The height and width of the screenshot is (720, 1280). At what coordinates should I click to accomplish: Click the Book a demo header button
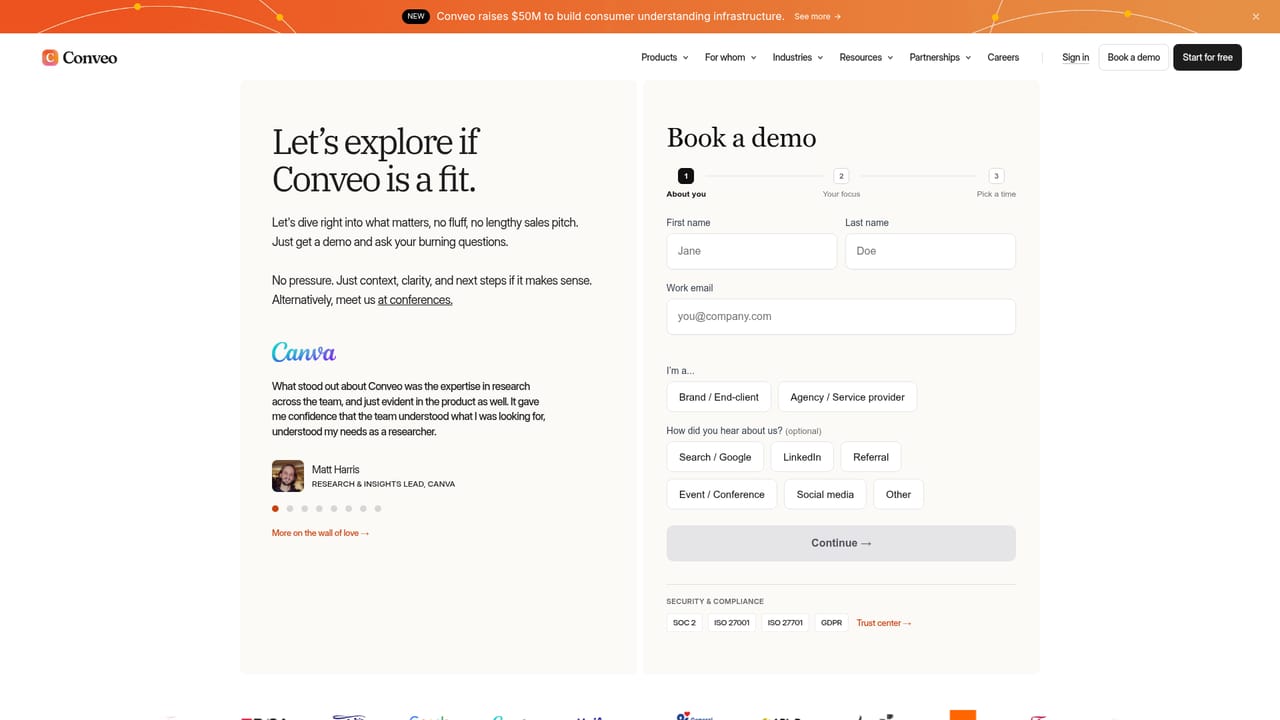click(1133, 57)
